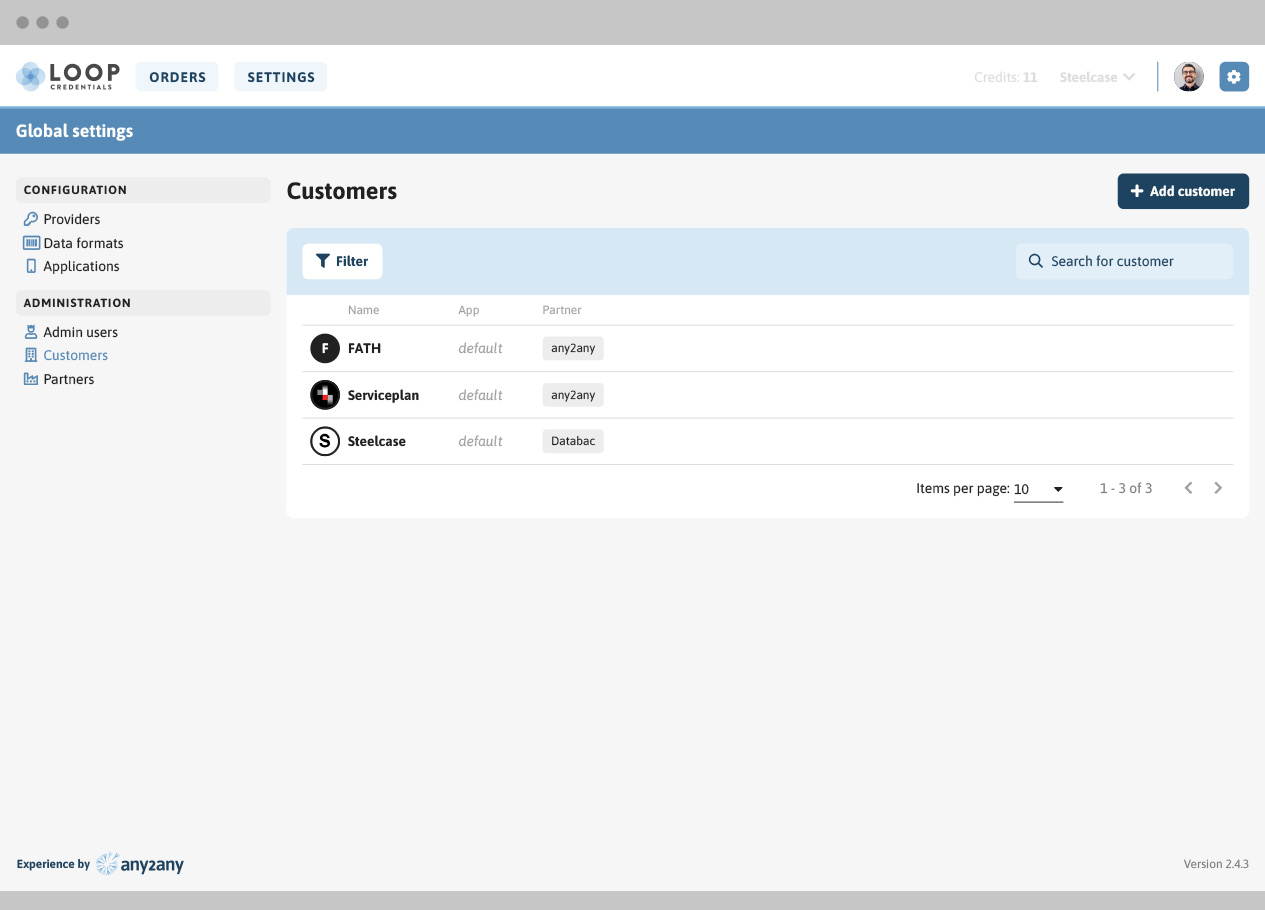The height and width of the screenshot is (910, 1265).
Task: Switch to the Orders tab
Action: tap(177, 77)
